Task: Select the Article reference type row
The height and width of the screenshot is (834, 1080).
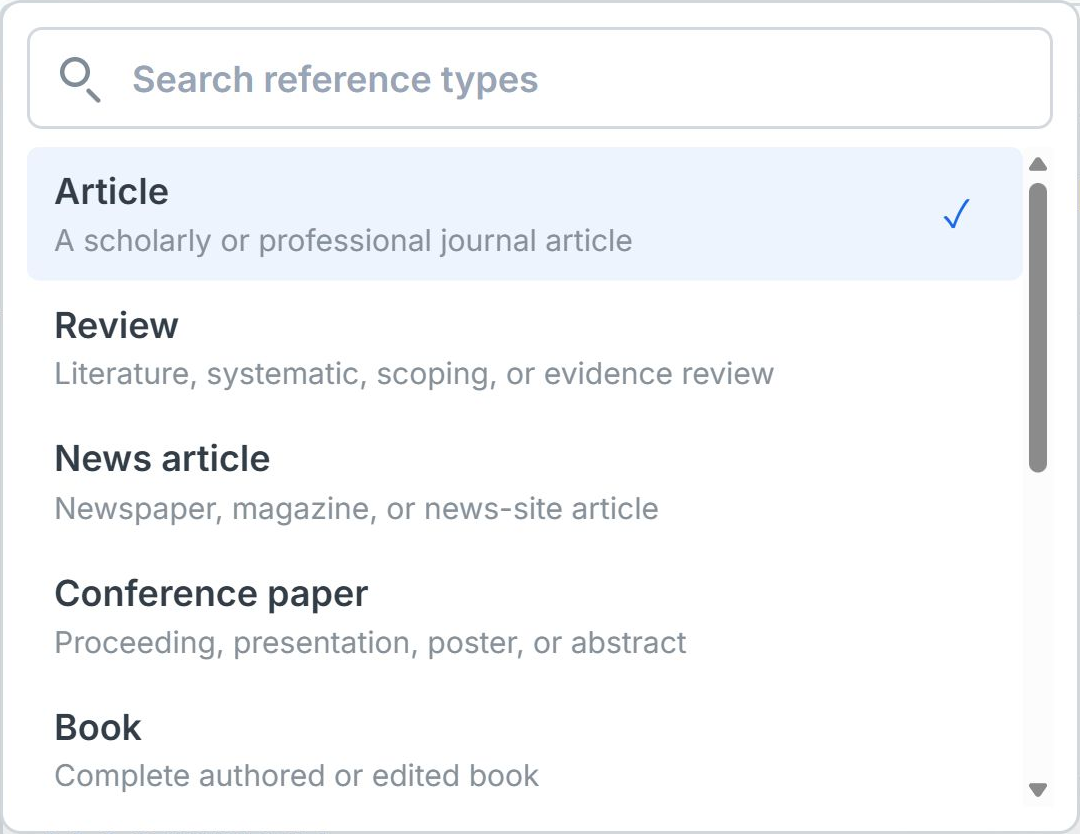Action: 524,213
